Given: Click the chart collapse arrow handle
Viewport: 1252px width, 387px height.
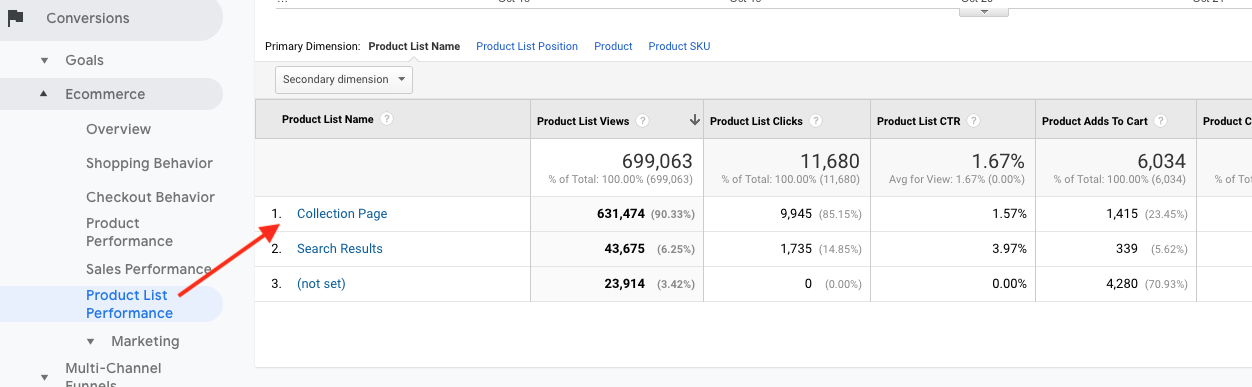Looking at the screenshot, I should pyautogui.click(x=983, y=11).
